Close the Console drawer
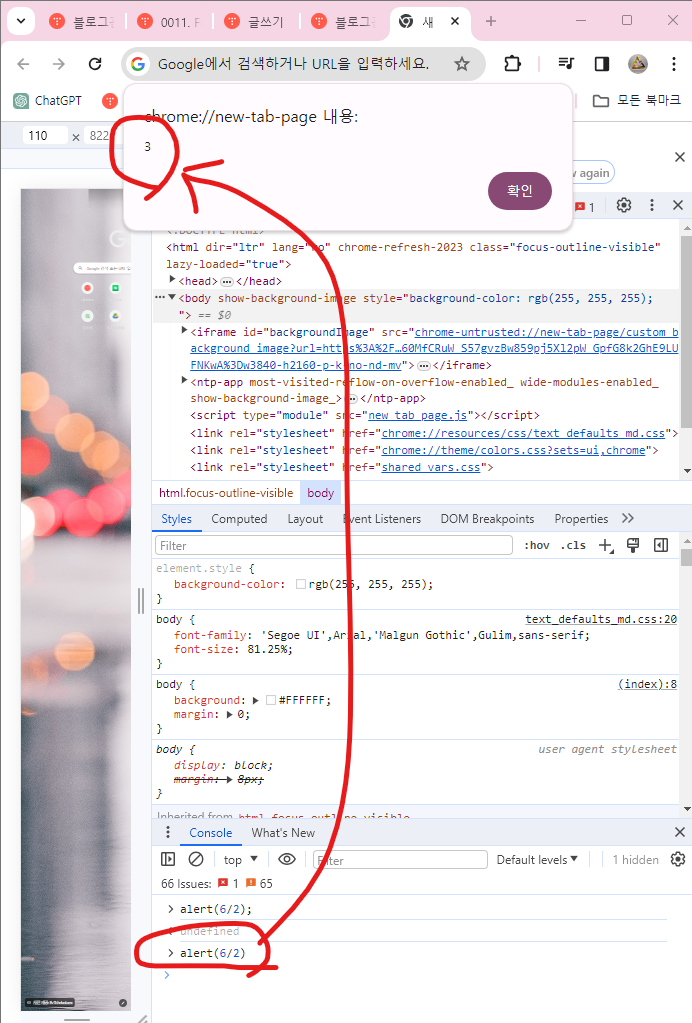Screen dimensions: 692x1023 (680, 832)
